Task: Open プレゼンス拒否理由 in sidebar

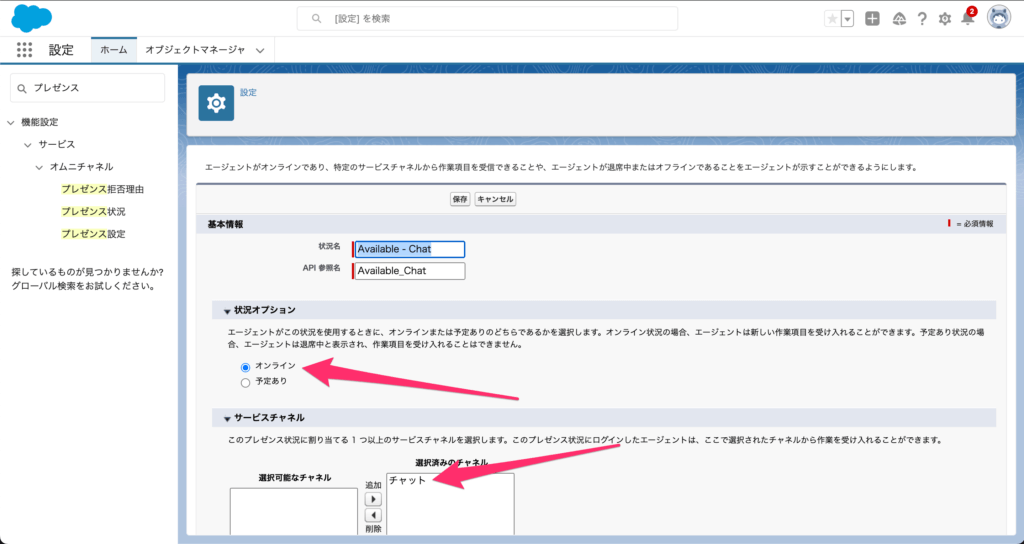Action: [103, 189]
